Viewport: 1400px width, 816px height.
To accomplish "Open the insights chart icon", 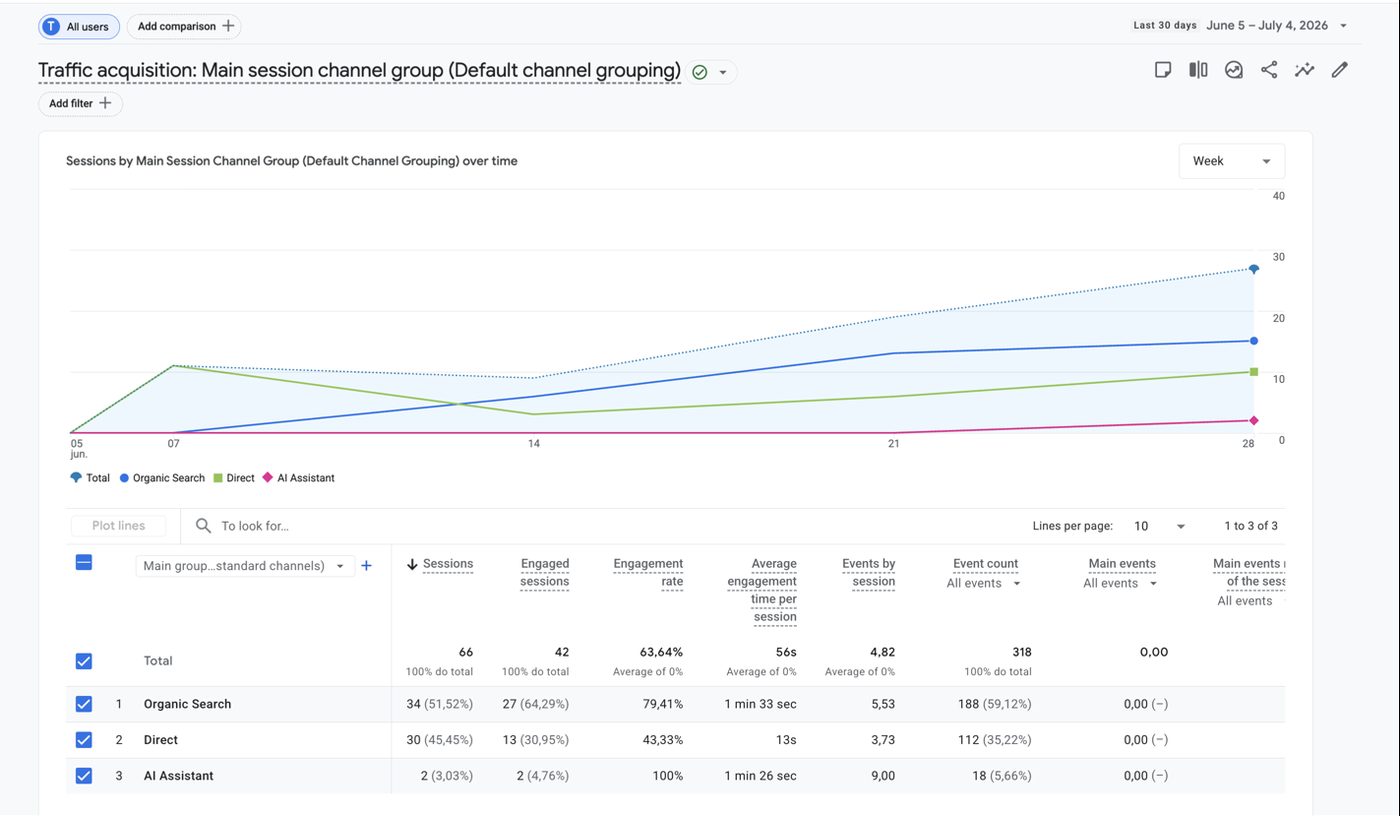I will point(1234,70).
